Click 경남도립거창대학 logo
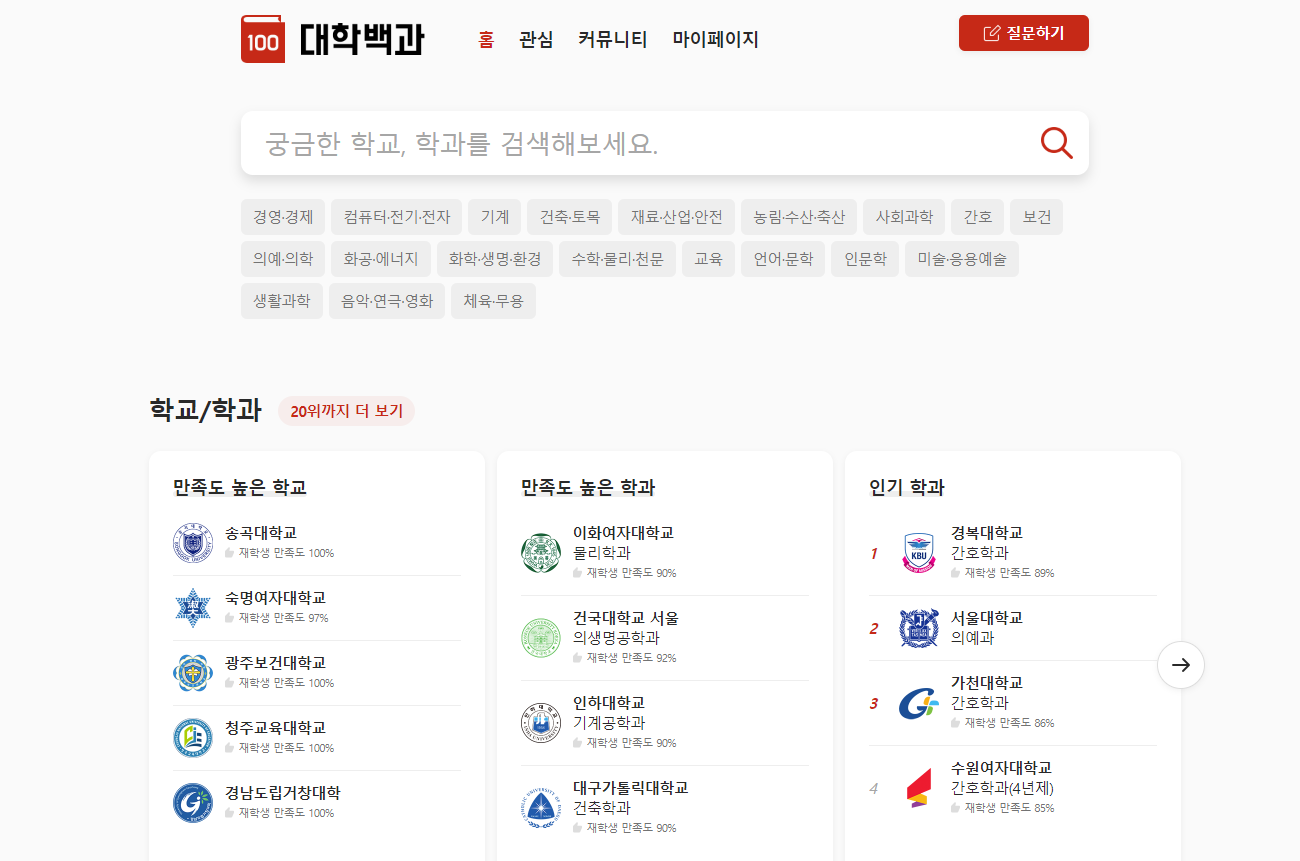The image size is (1300, 861). coord(193,803)
